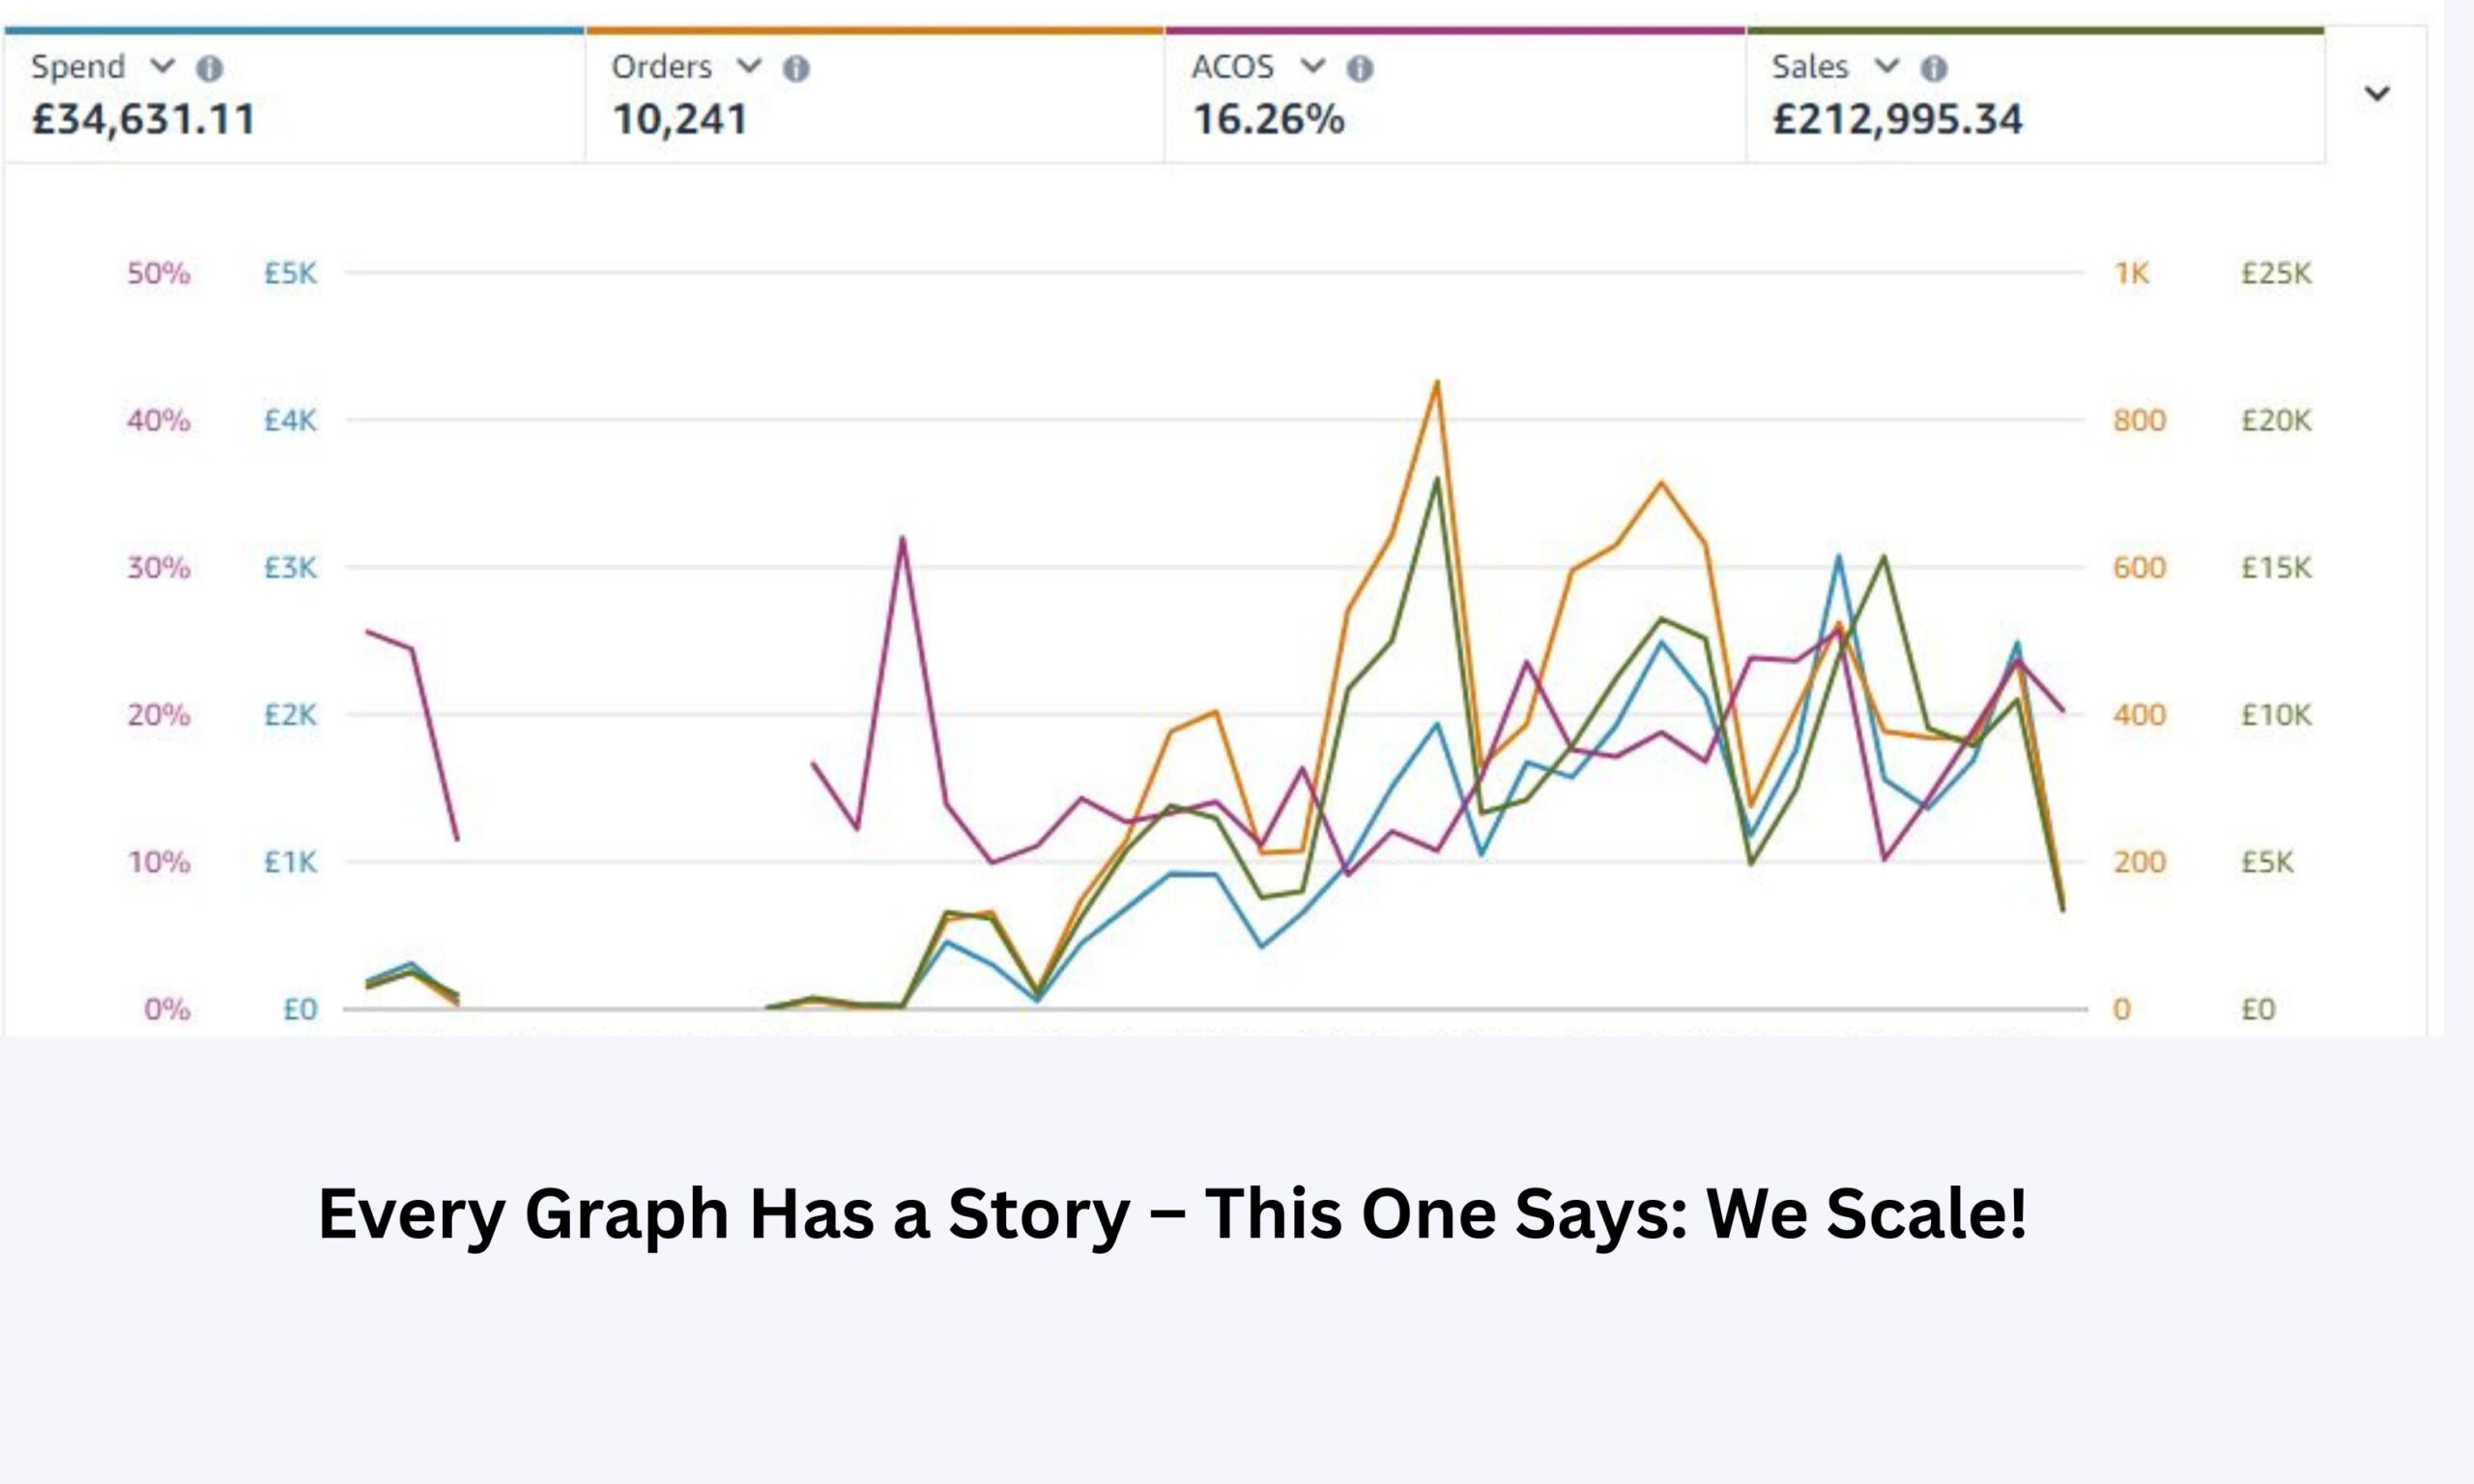The width and height of the screenshot is (2474, 1484).
Task: Click the Orders info icon
Action: [x=796, y=69]
